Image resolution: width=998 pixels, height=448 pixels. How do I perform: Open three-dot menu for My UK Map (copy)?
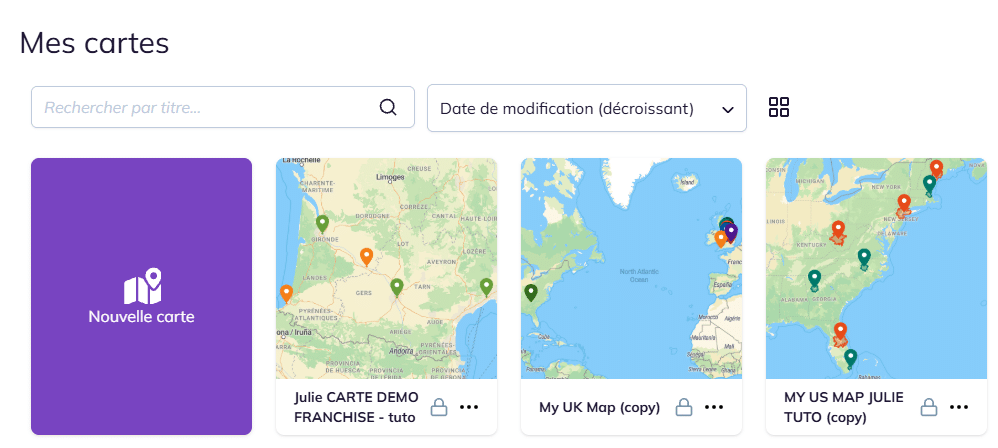tap(714, 407)
